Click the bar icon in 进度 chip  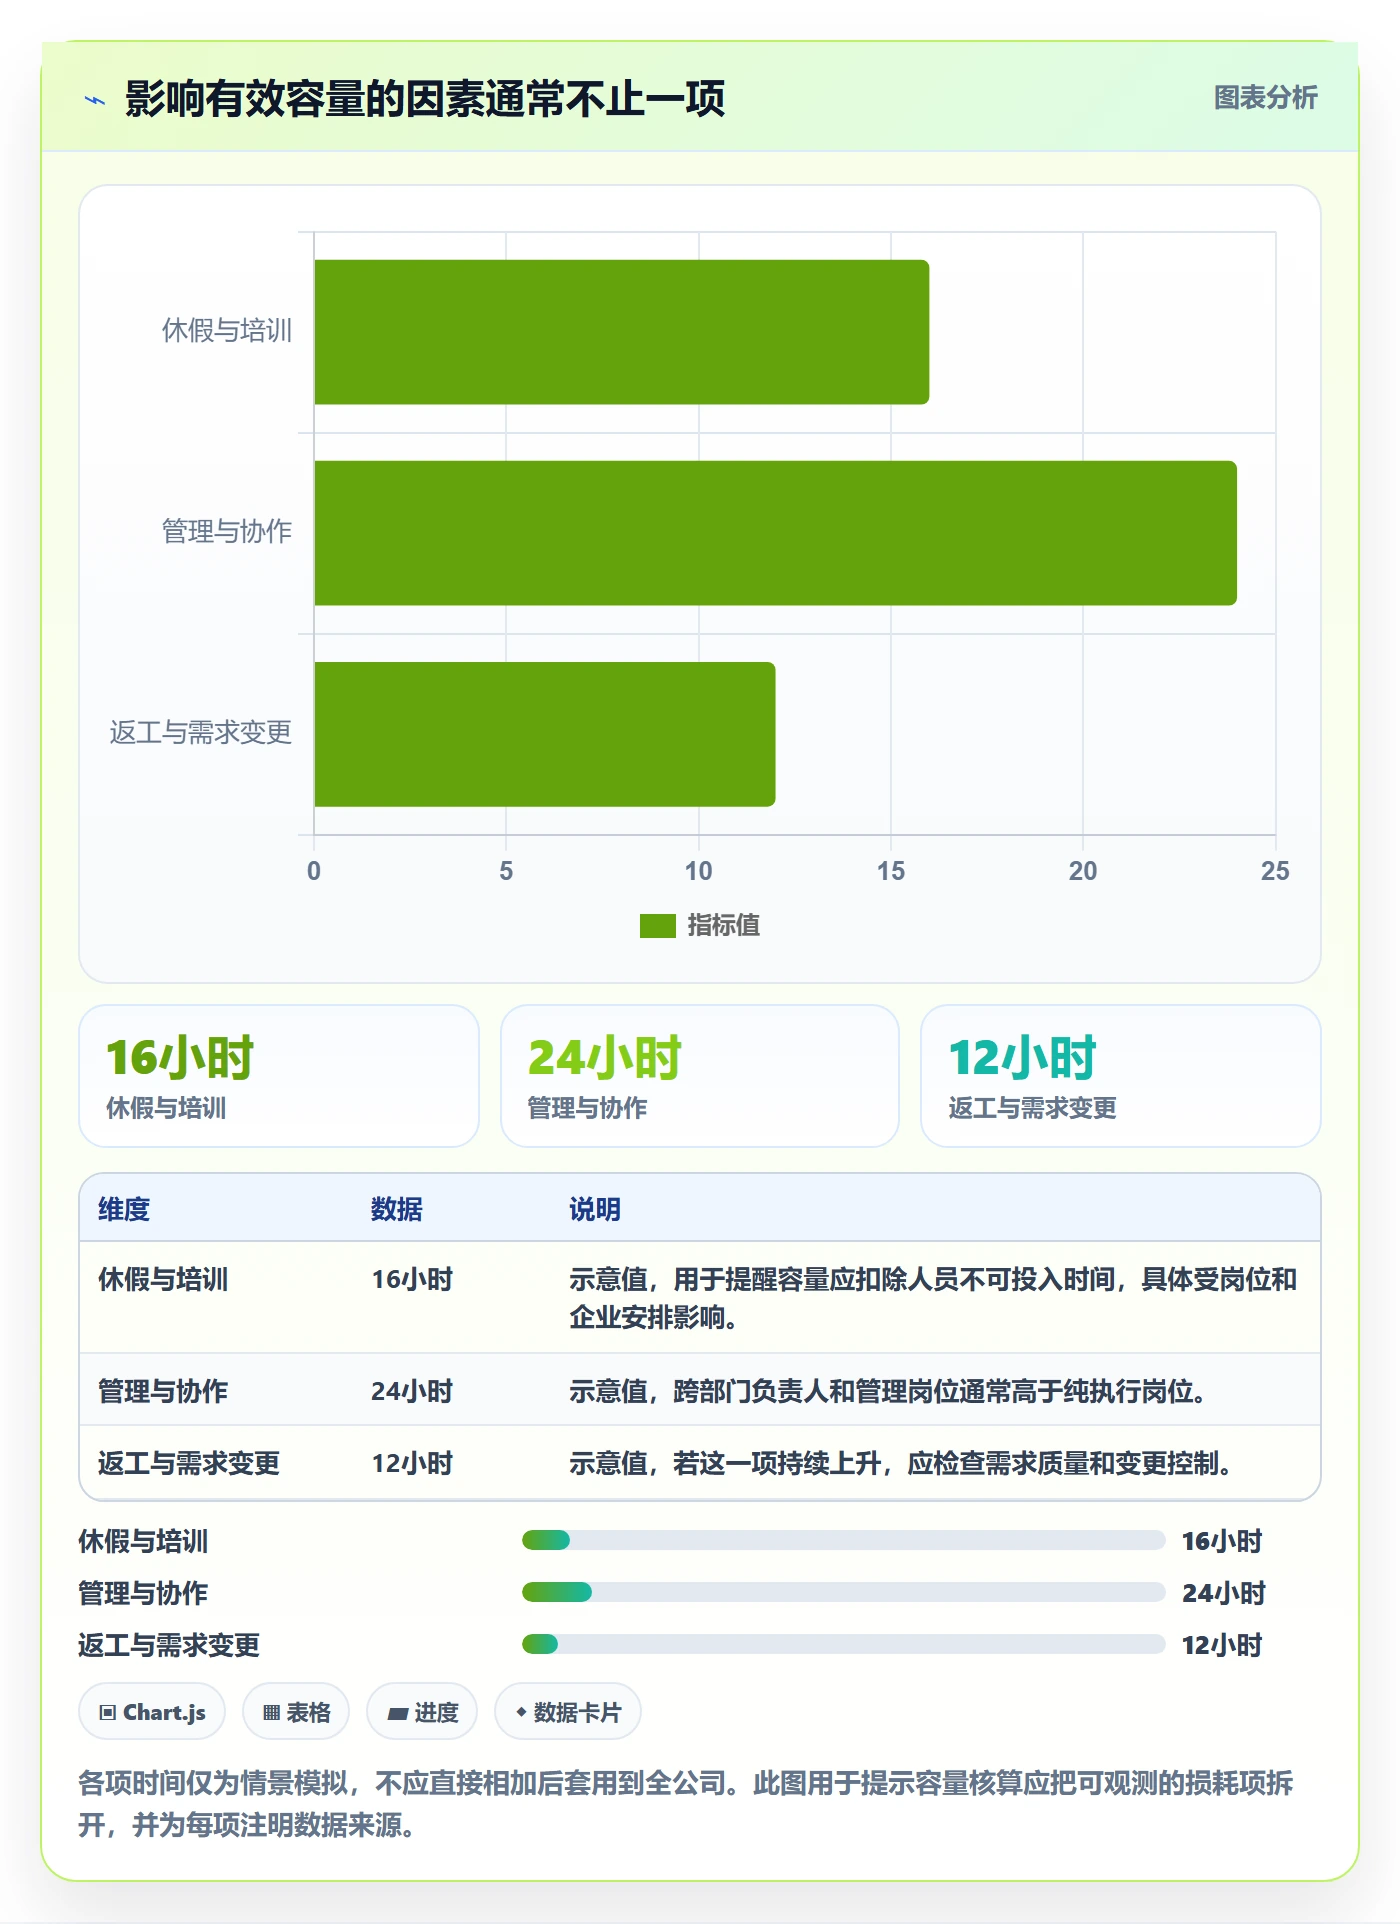(397, 1714)
